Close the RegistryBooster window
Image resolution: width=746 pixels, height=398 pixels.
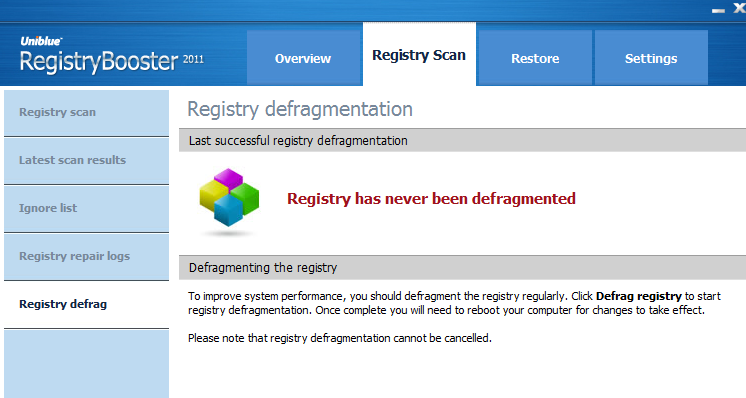[x=740, y=8]
